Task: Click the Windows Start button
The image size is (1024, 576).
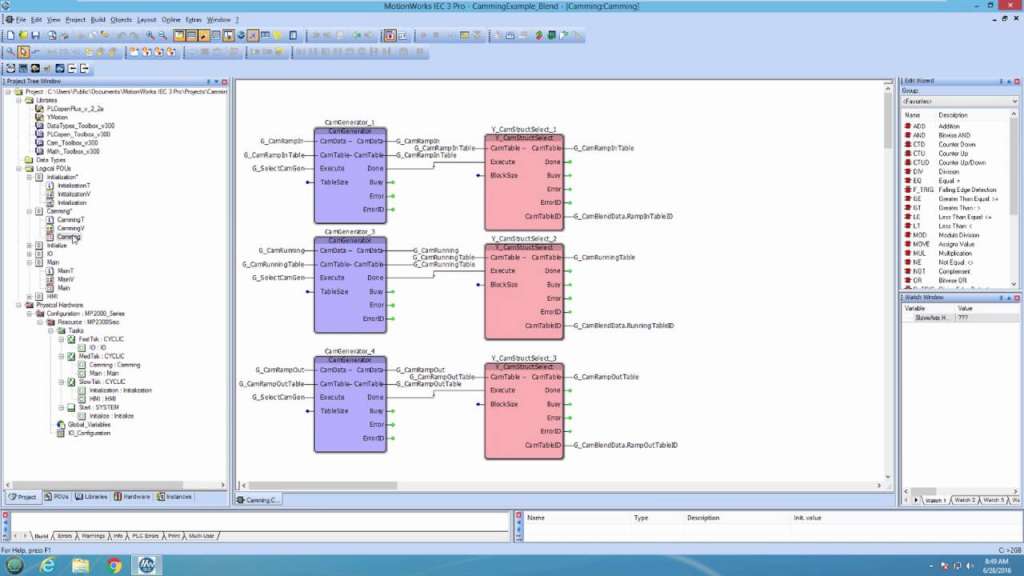Action: 14,566
